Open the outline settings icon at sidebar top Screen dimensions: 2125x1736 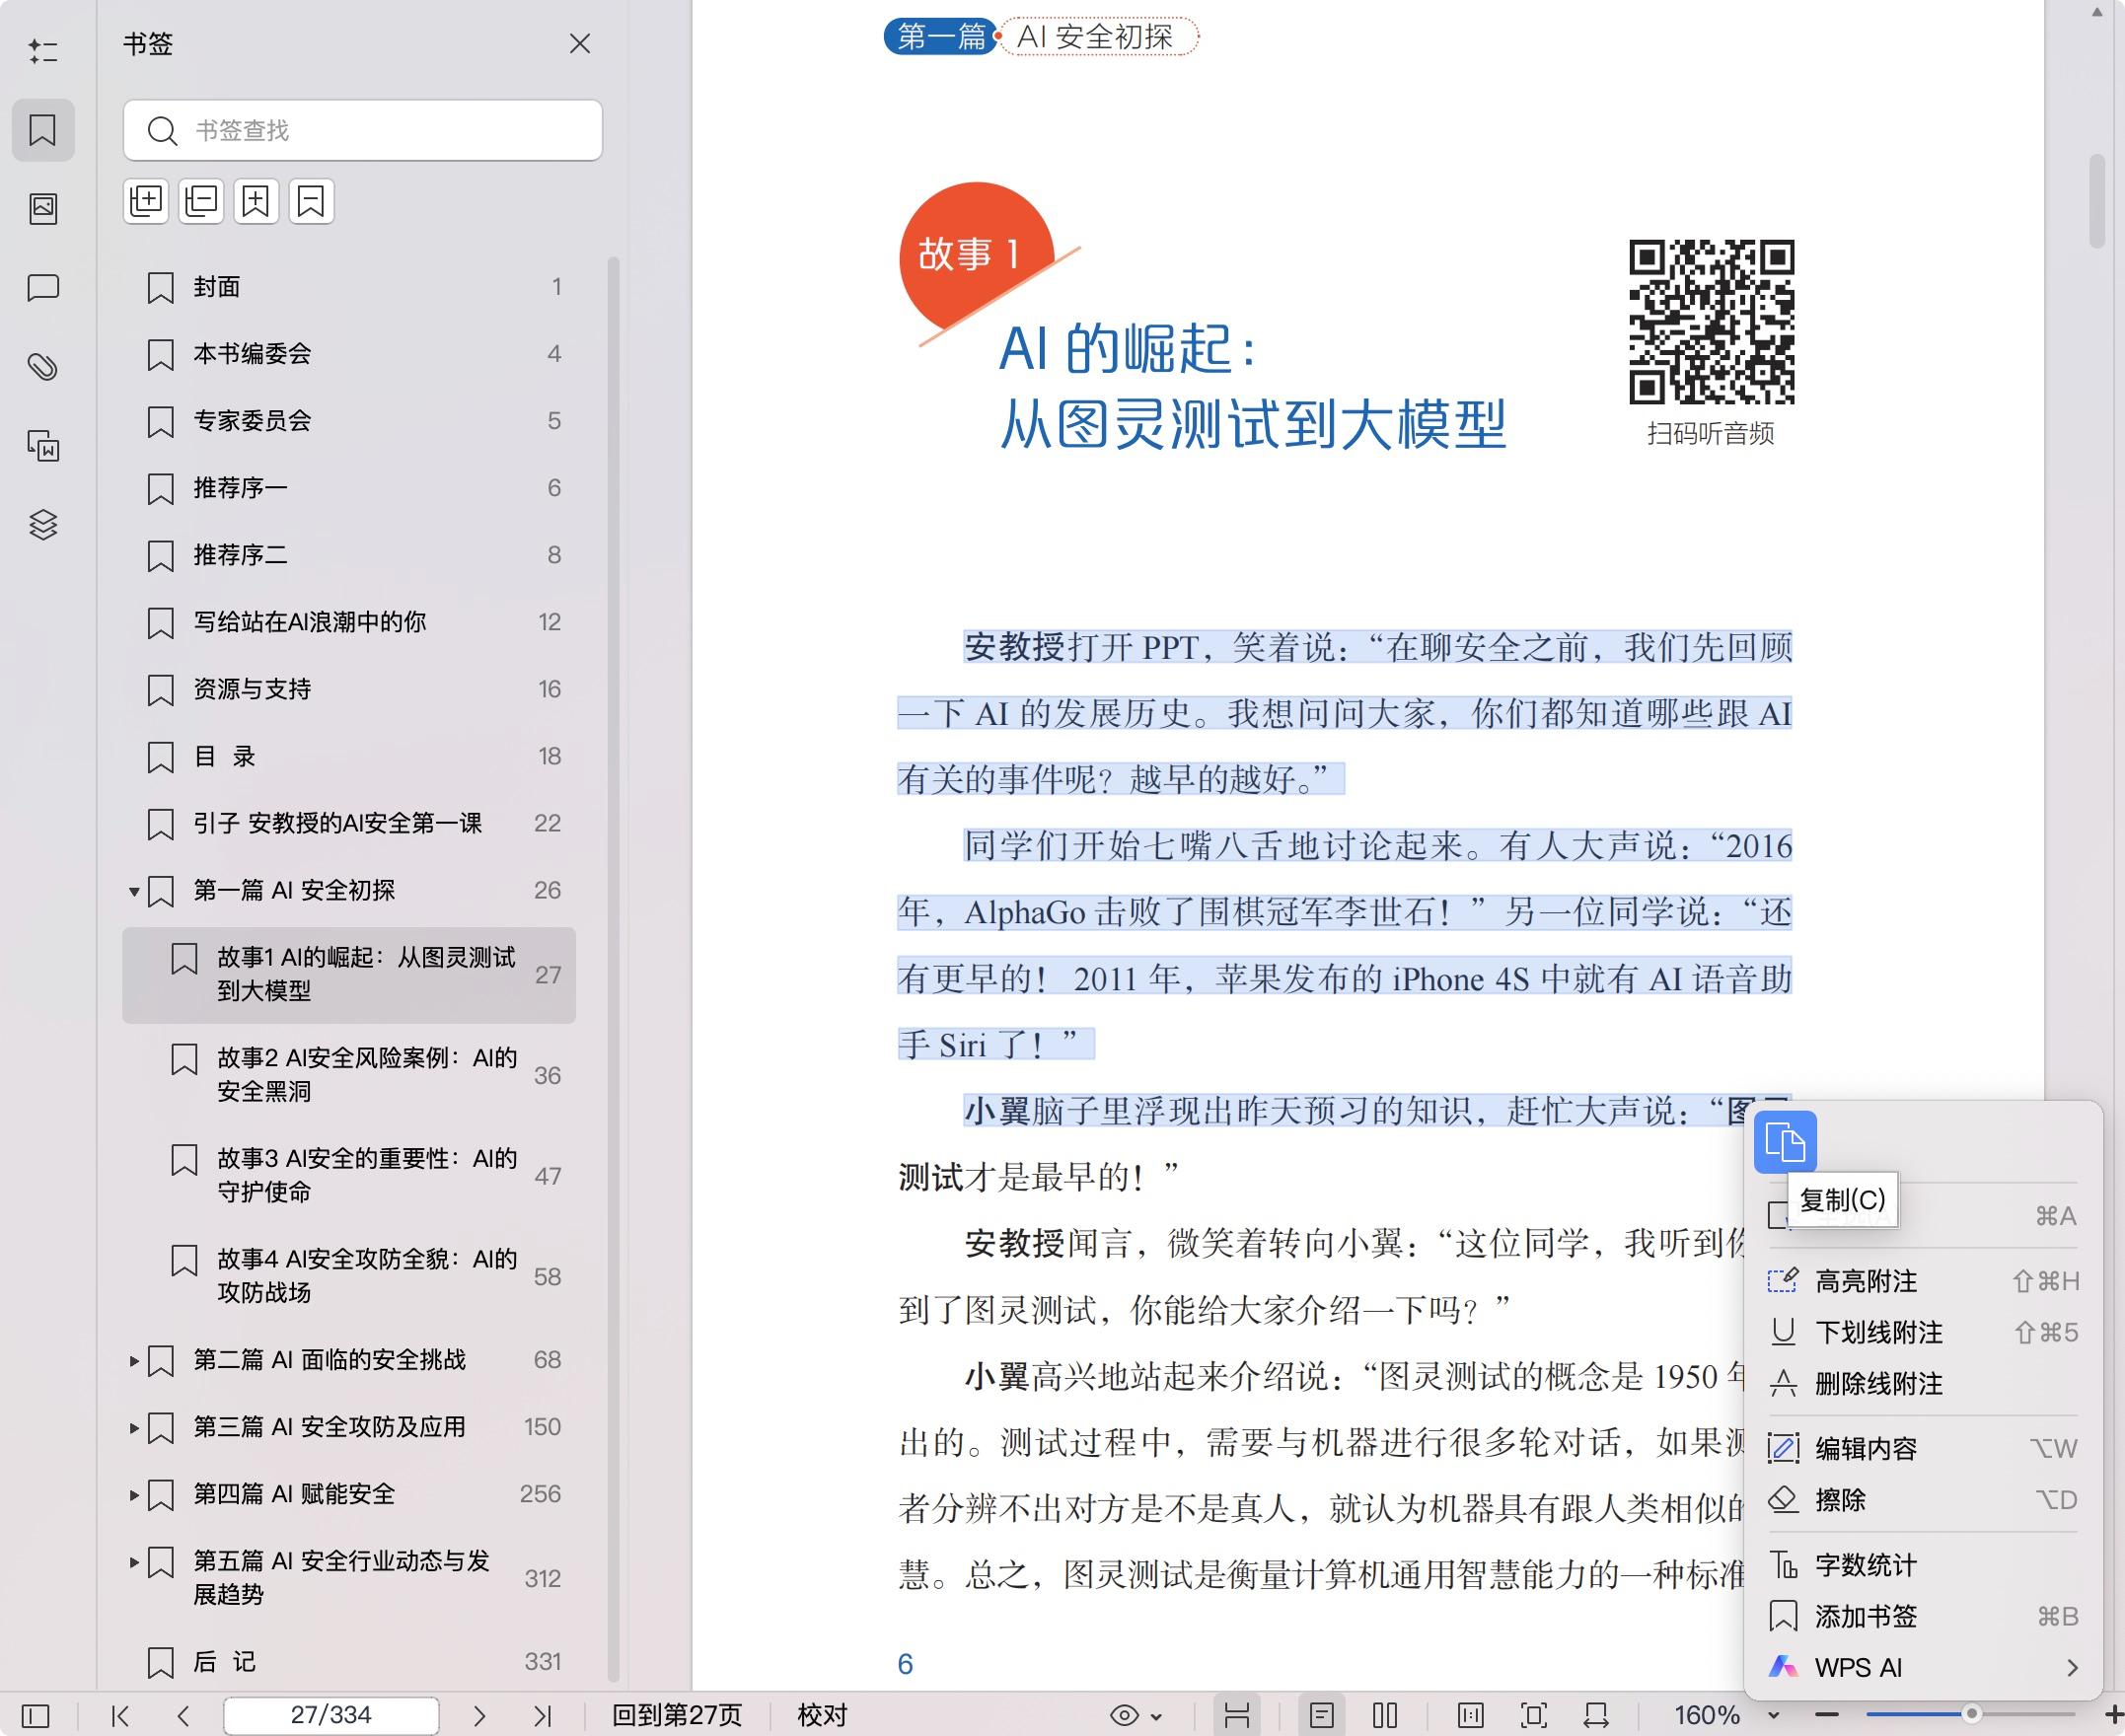[x=43, y=51]
